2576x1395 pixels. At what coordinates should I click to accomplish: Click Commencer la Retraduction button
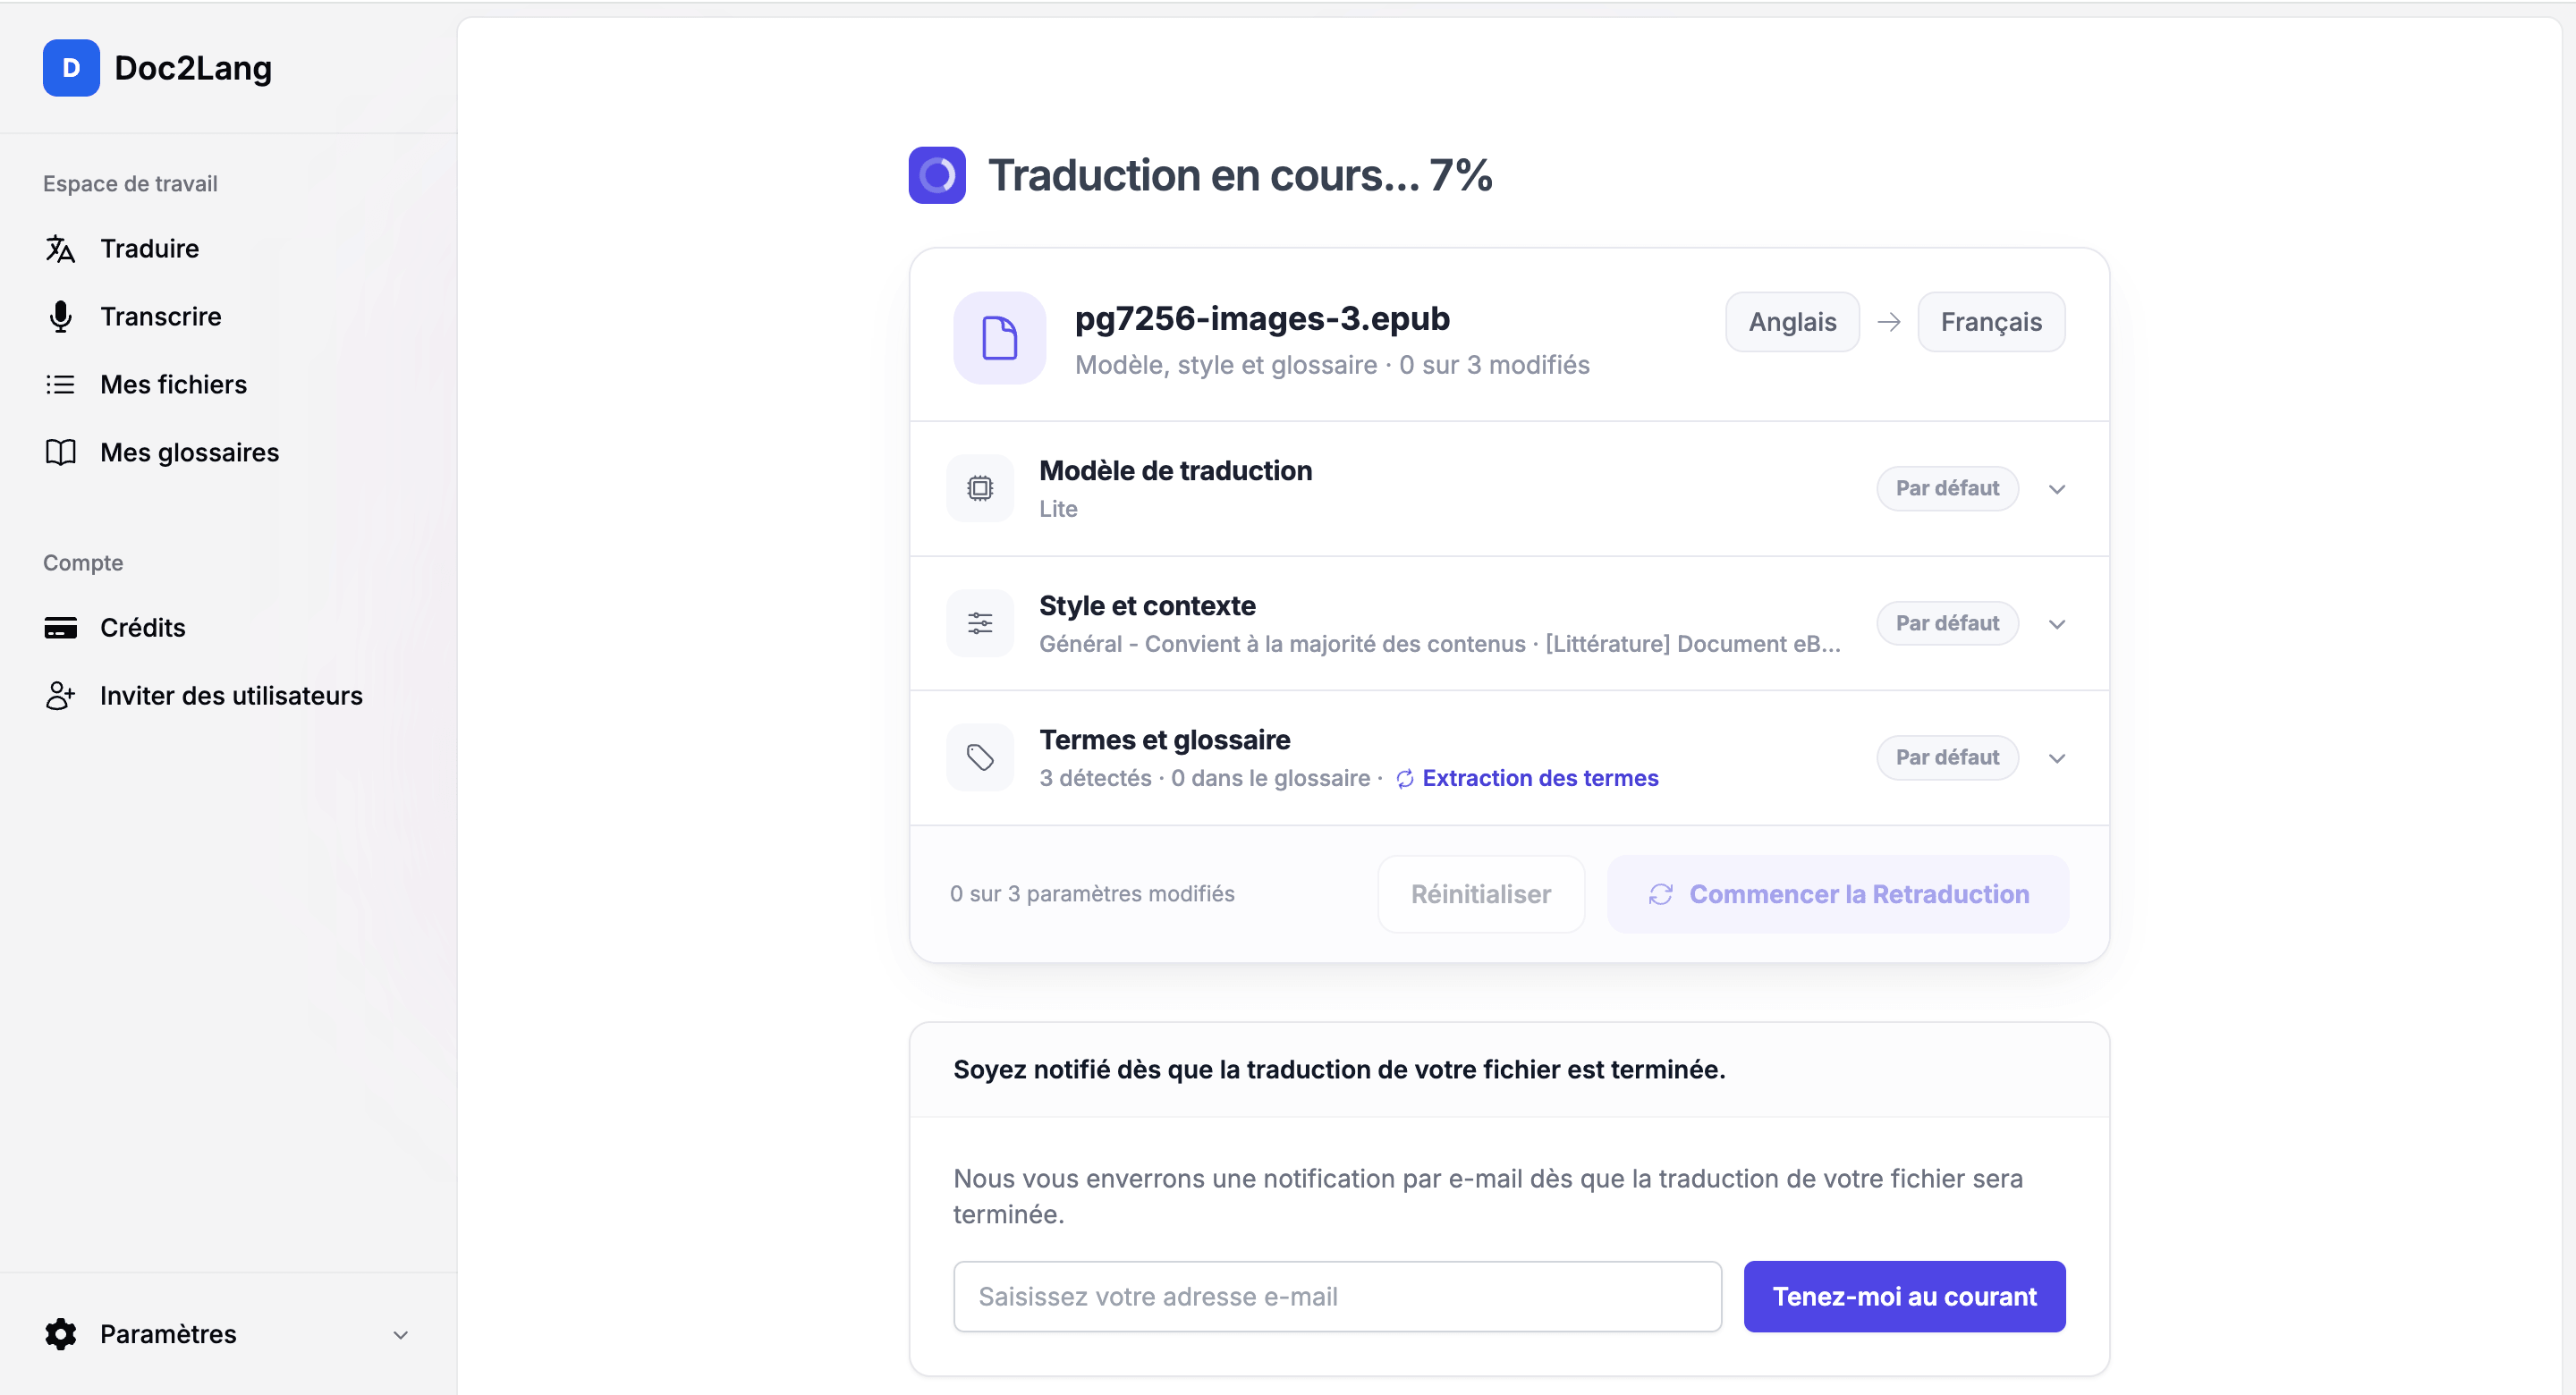tap(1838, 895)
